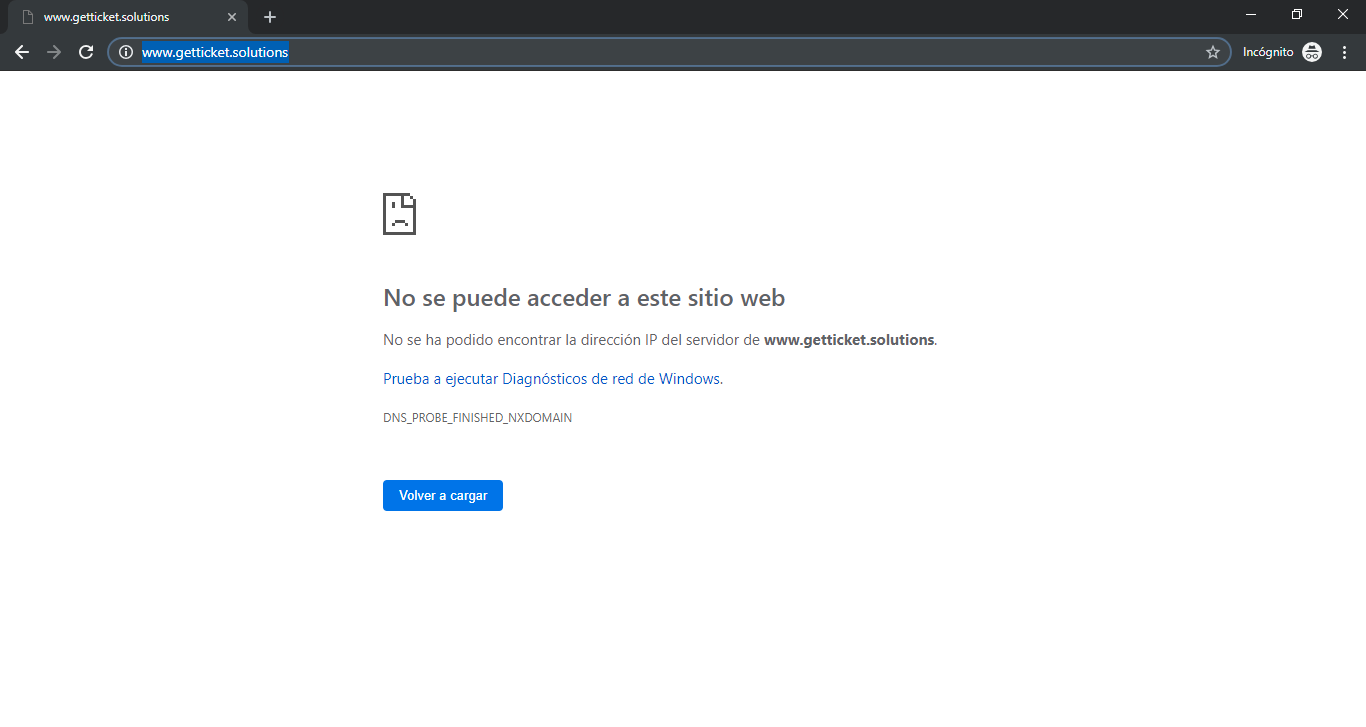Close the Chrome window
Screen dimensions: 1366x727
pos(1343,14)
